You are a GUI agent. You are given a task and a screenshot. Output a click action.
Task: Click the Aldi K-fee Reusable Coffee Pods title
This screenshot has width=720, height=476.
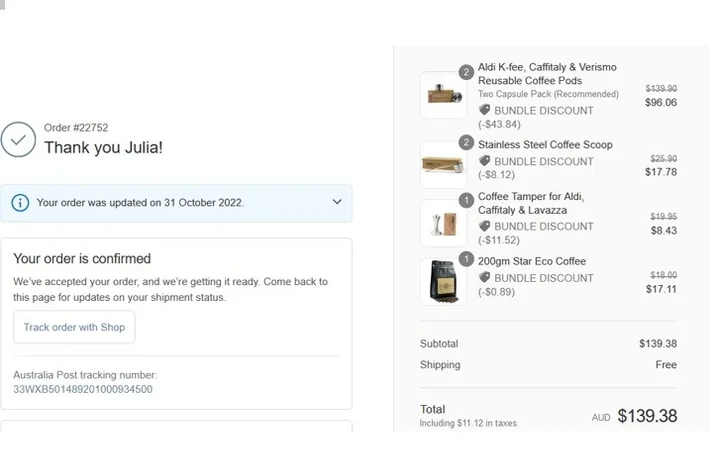coord(547,74)
